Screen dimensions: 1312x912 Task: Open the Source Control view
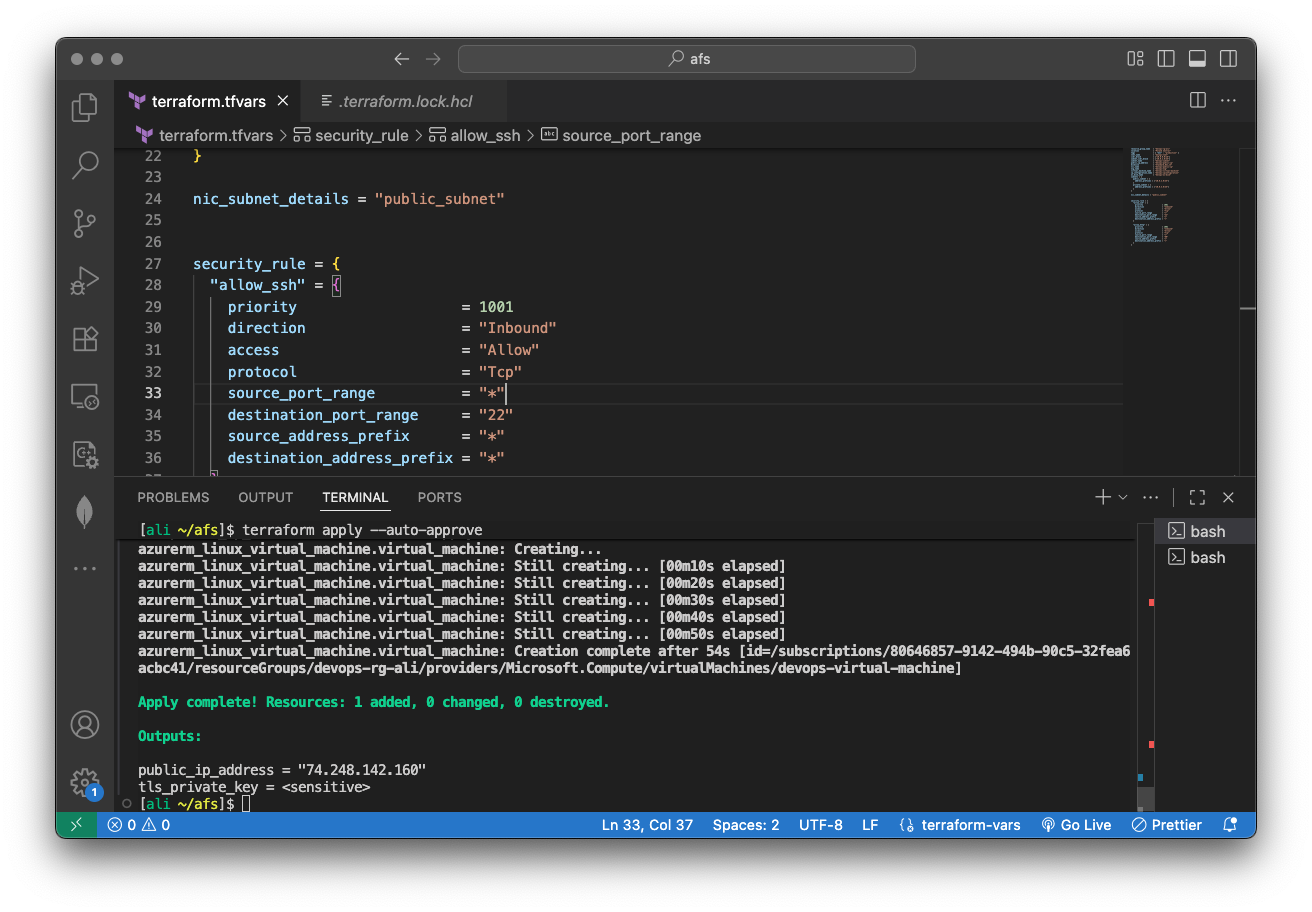(85, 223)
